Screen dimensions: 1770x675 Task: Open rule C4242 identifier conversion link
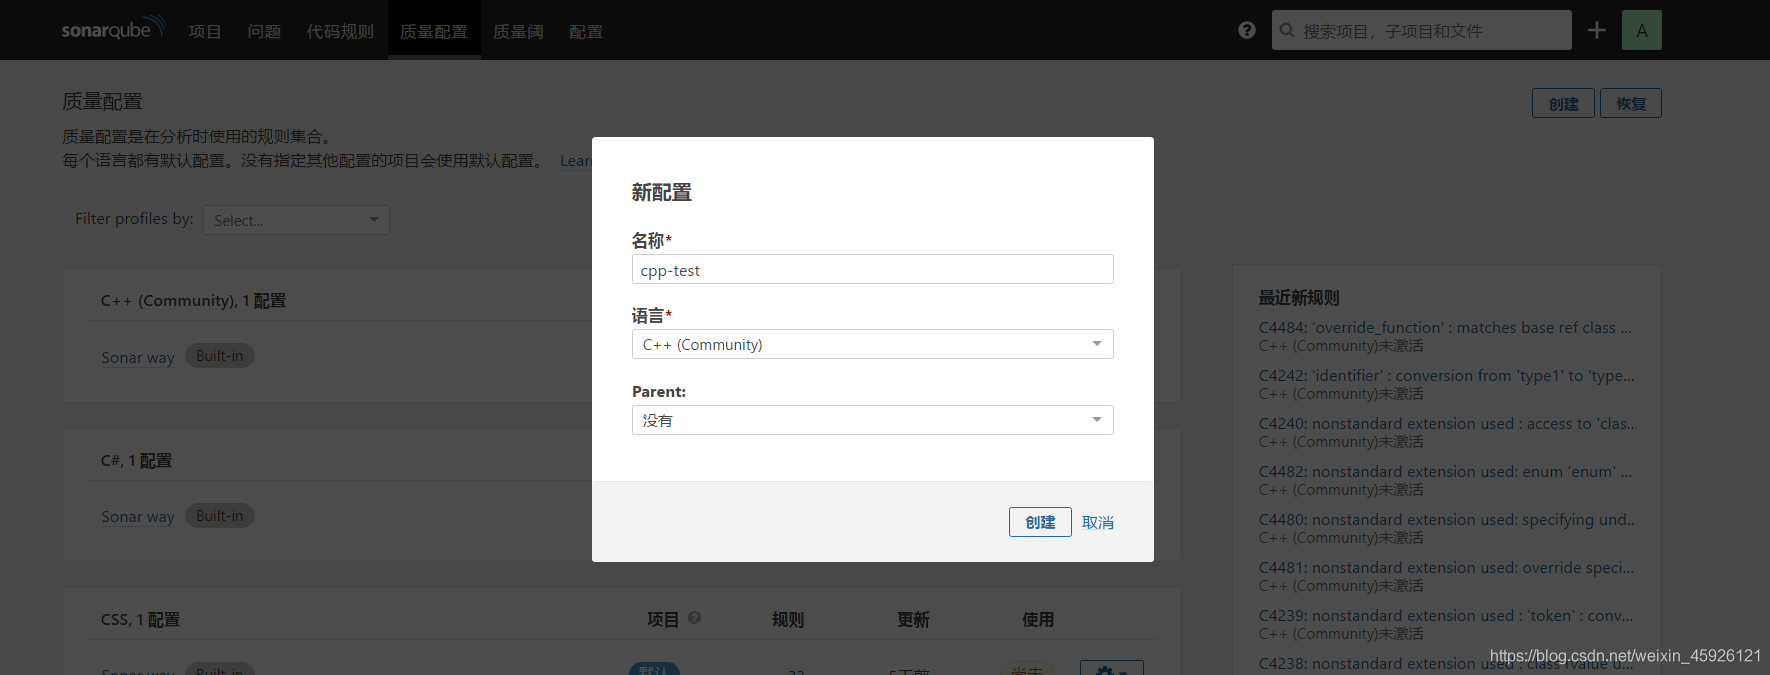click(1446, 375)
